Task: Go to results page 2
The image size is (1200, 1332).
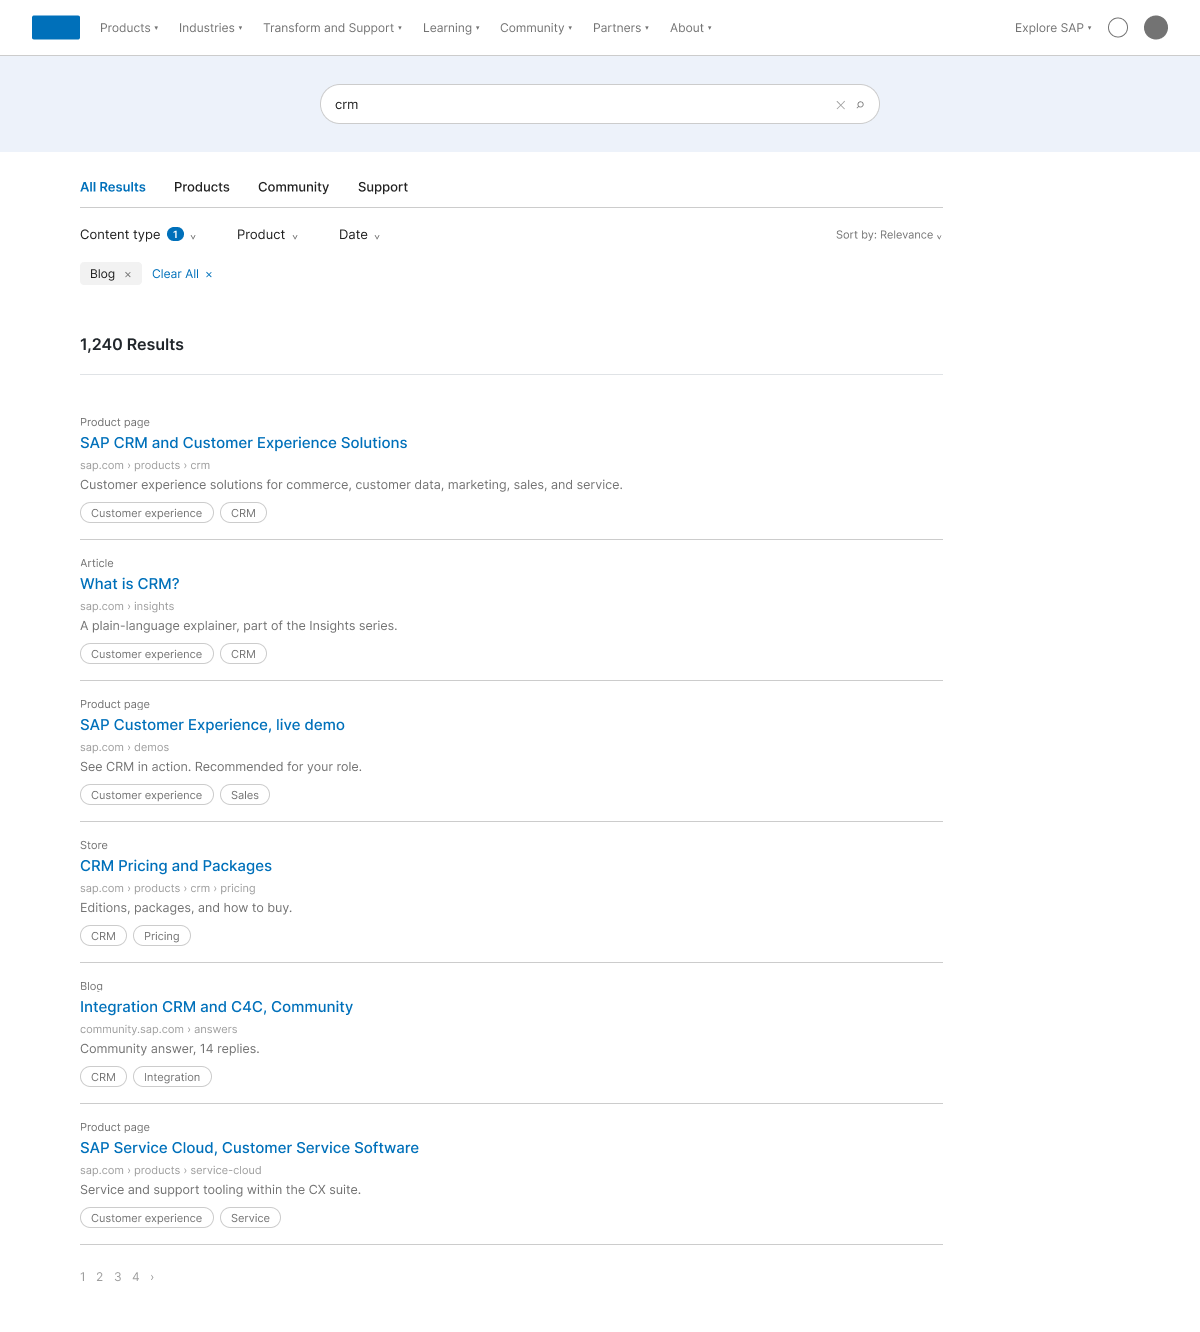Action: (100, 1277)
